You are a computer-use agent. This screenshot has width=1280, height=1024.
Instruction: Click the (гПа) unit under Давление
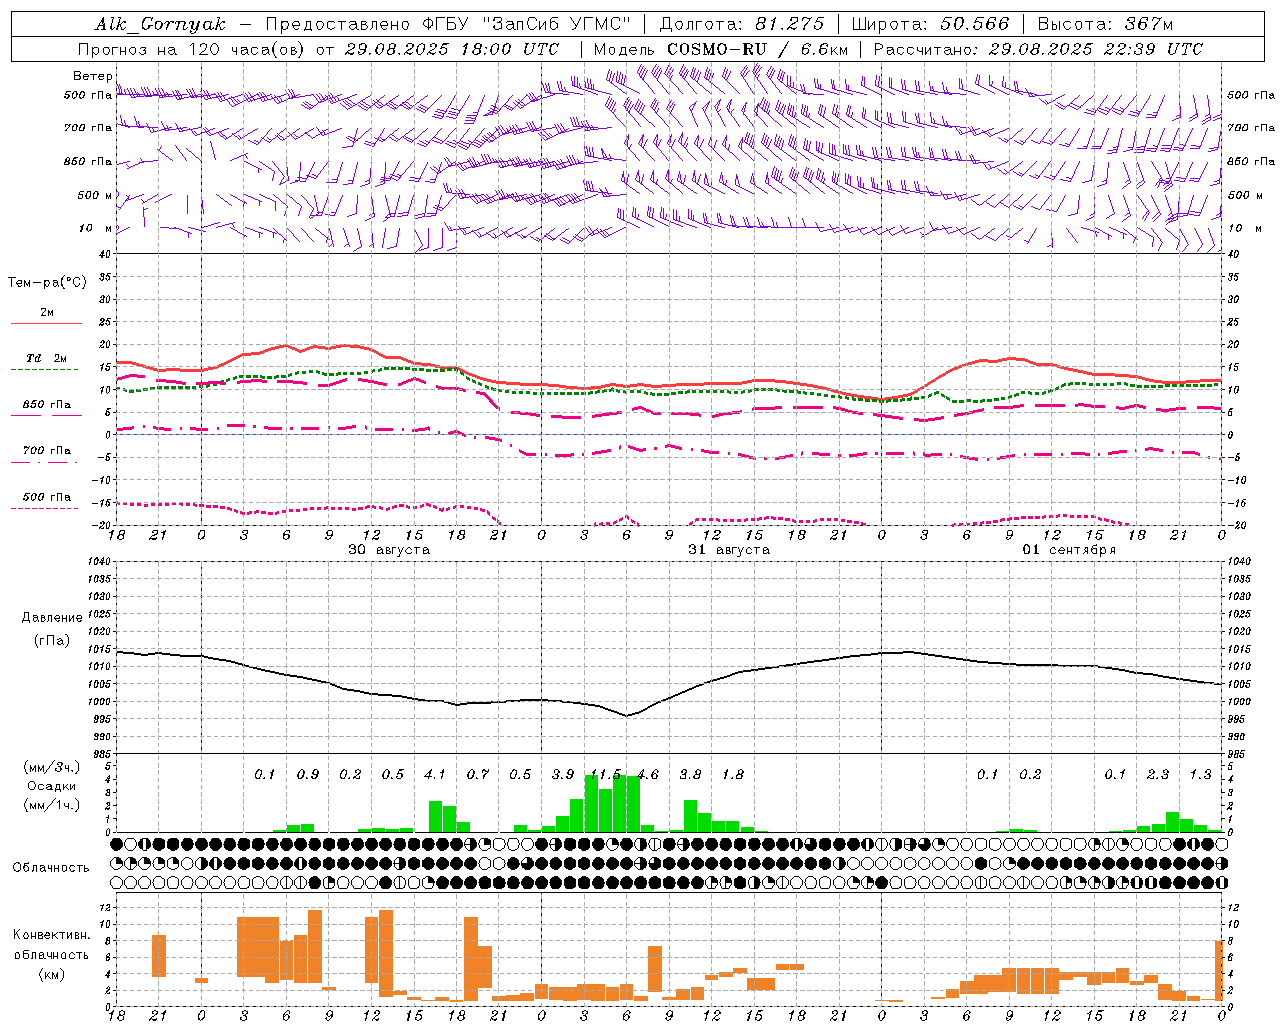[x=52, y=641]
